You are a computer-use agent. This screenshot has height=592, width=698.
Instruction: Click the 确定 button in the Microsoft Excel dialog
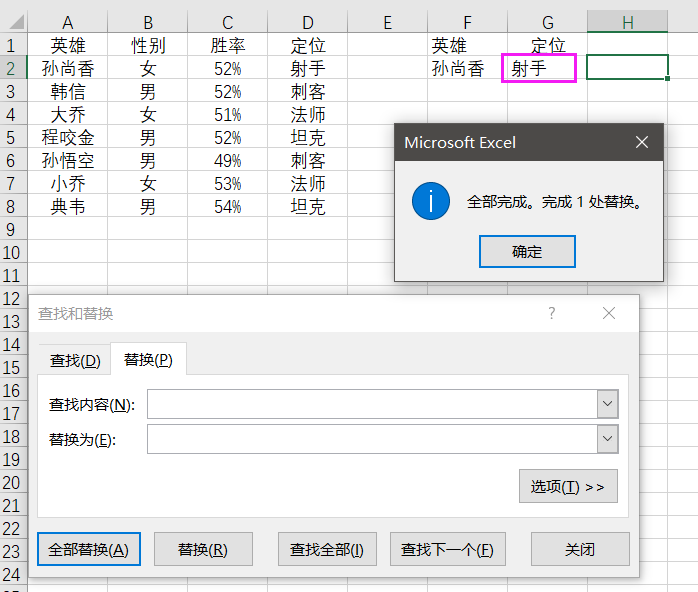tap(527, 251)
